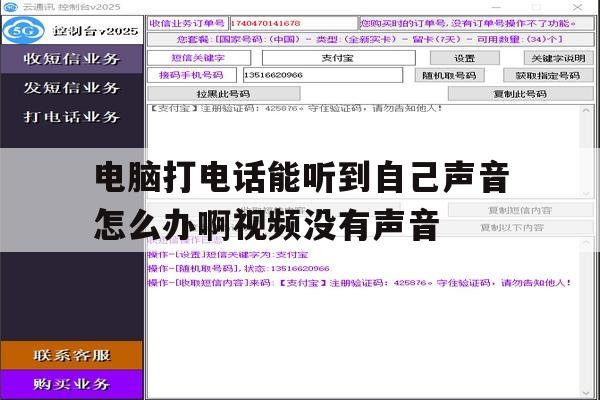Copy the number with 复制此号码

click(x=520, y=94)
